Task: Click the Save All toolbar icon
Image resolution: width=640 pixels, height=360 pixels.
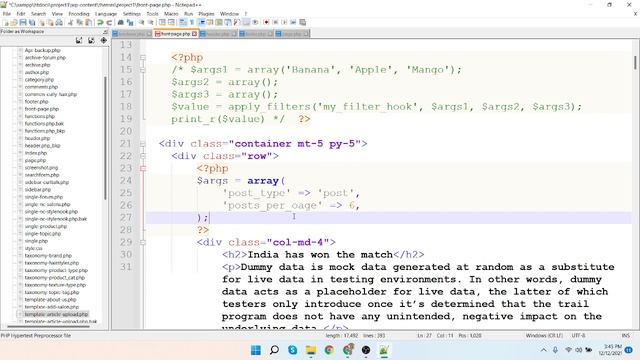Action: (32, 22)
